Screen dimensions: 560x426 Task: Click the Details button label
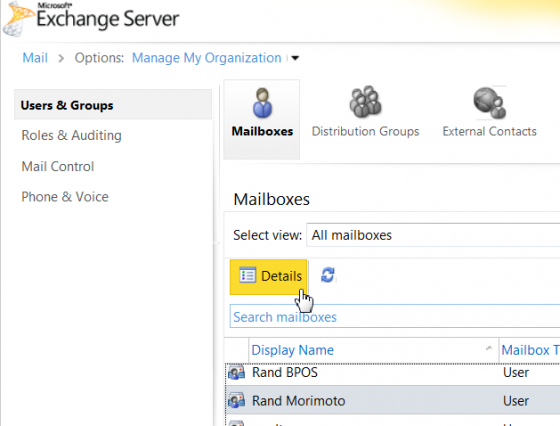(x=281, y=276)
